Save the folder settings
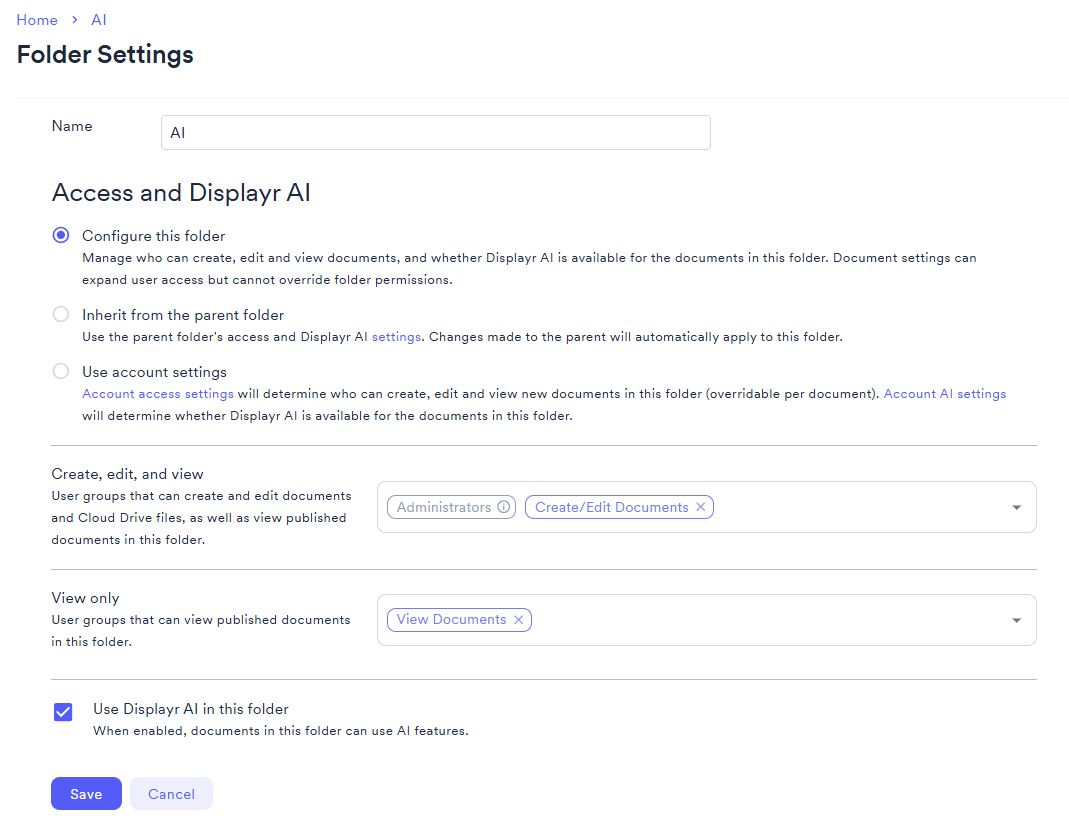Image resolution: width=1069 pixels, height=822 pixels. tap(86, 793)
